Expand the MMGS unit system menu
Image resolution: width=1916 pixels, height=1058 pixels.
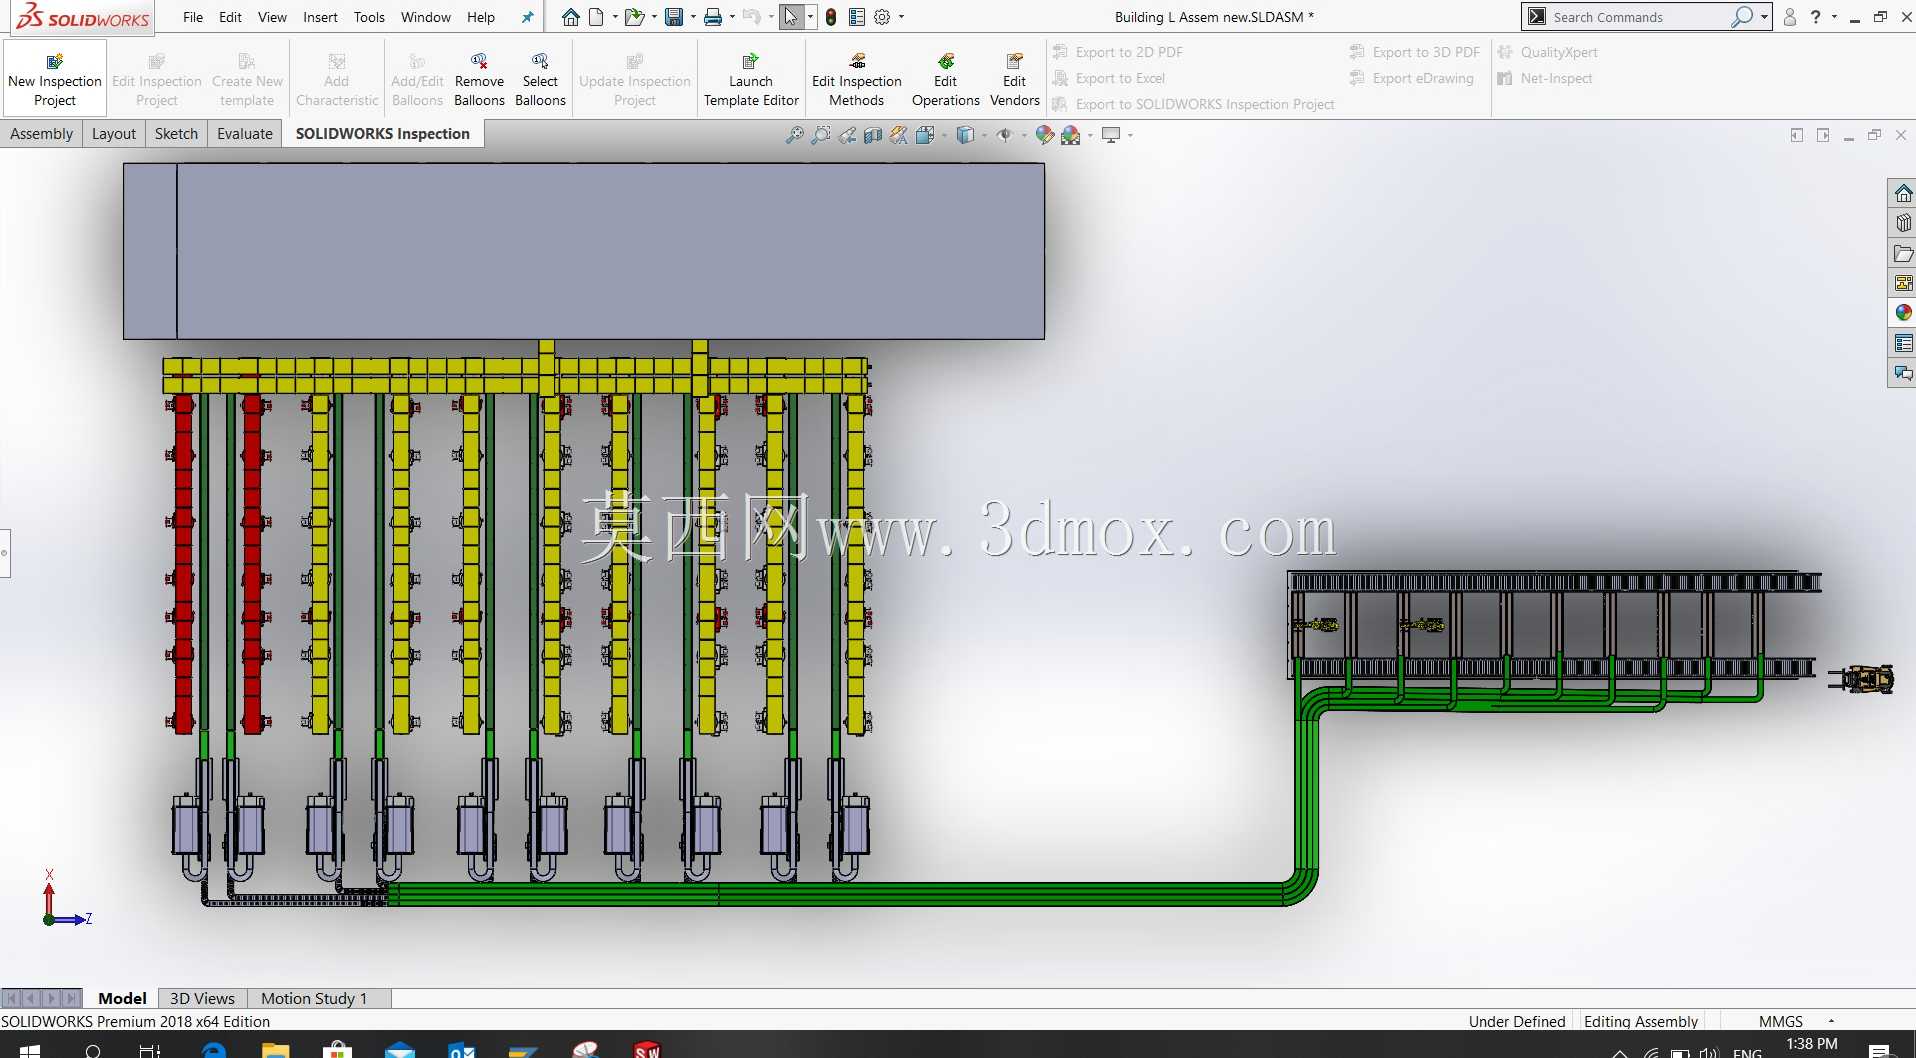[x=1831, y=1021]
